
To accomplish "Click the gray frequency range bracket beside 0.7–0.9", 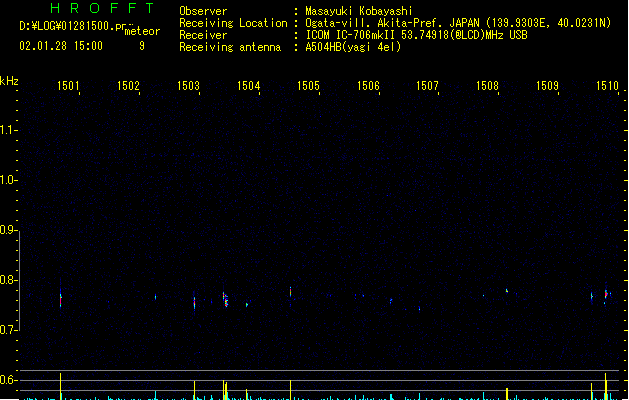I will 19,280.
